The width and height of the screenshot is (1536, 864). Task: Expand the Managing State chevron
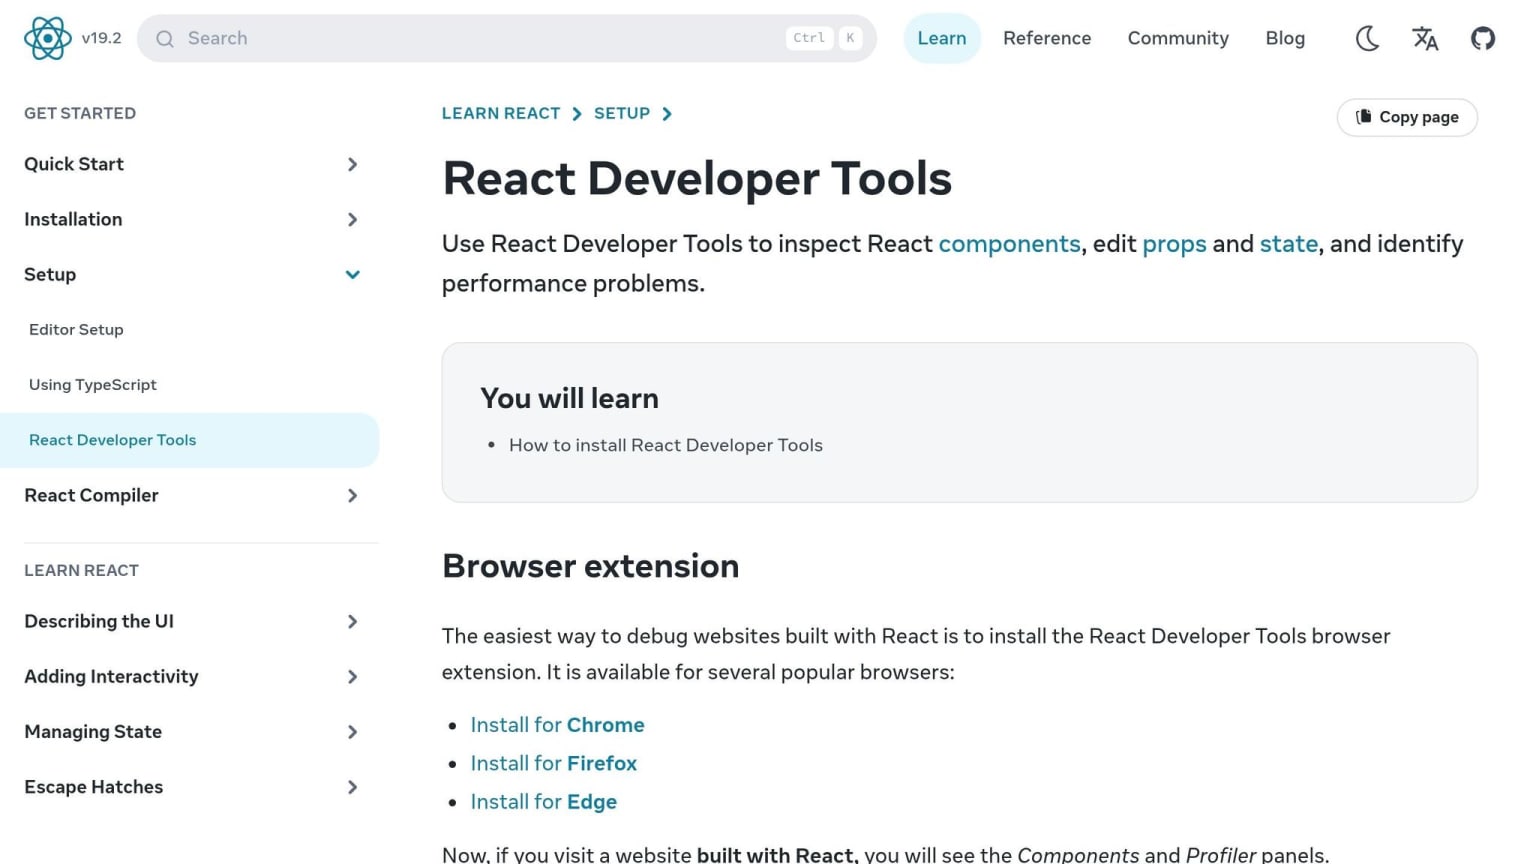click(352, 731)
